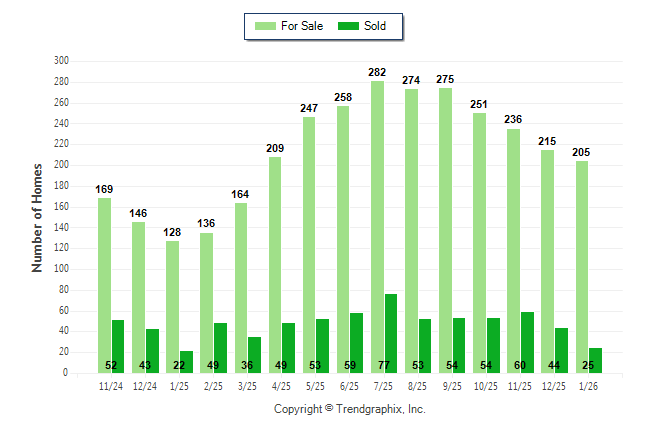
Task: Click the 6/25 Sold bar
Action: 357,342
